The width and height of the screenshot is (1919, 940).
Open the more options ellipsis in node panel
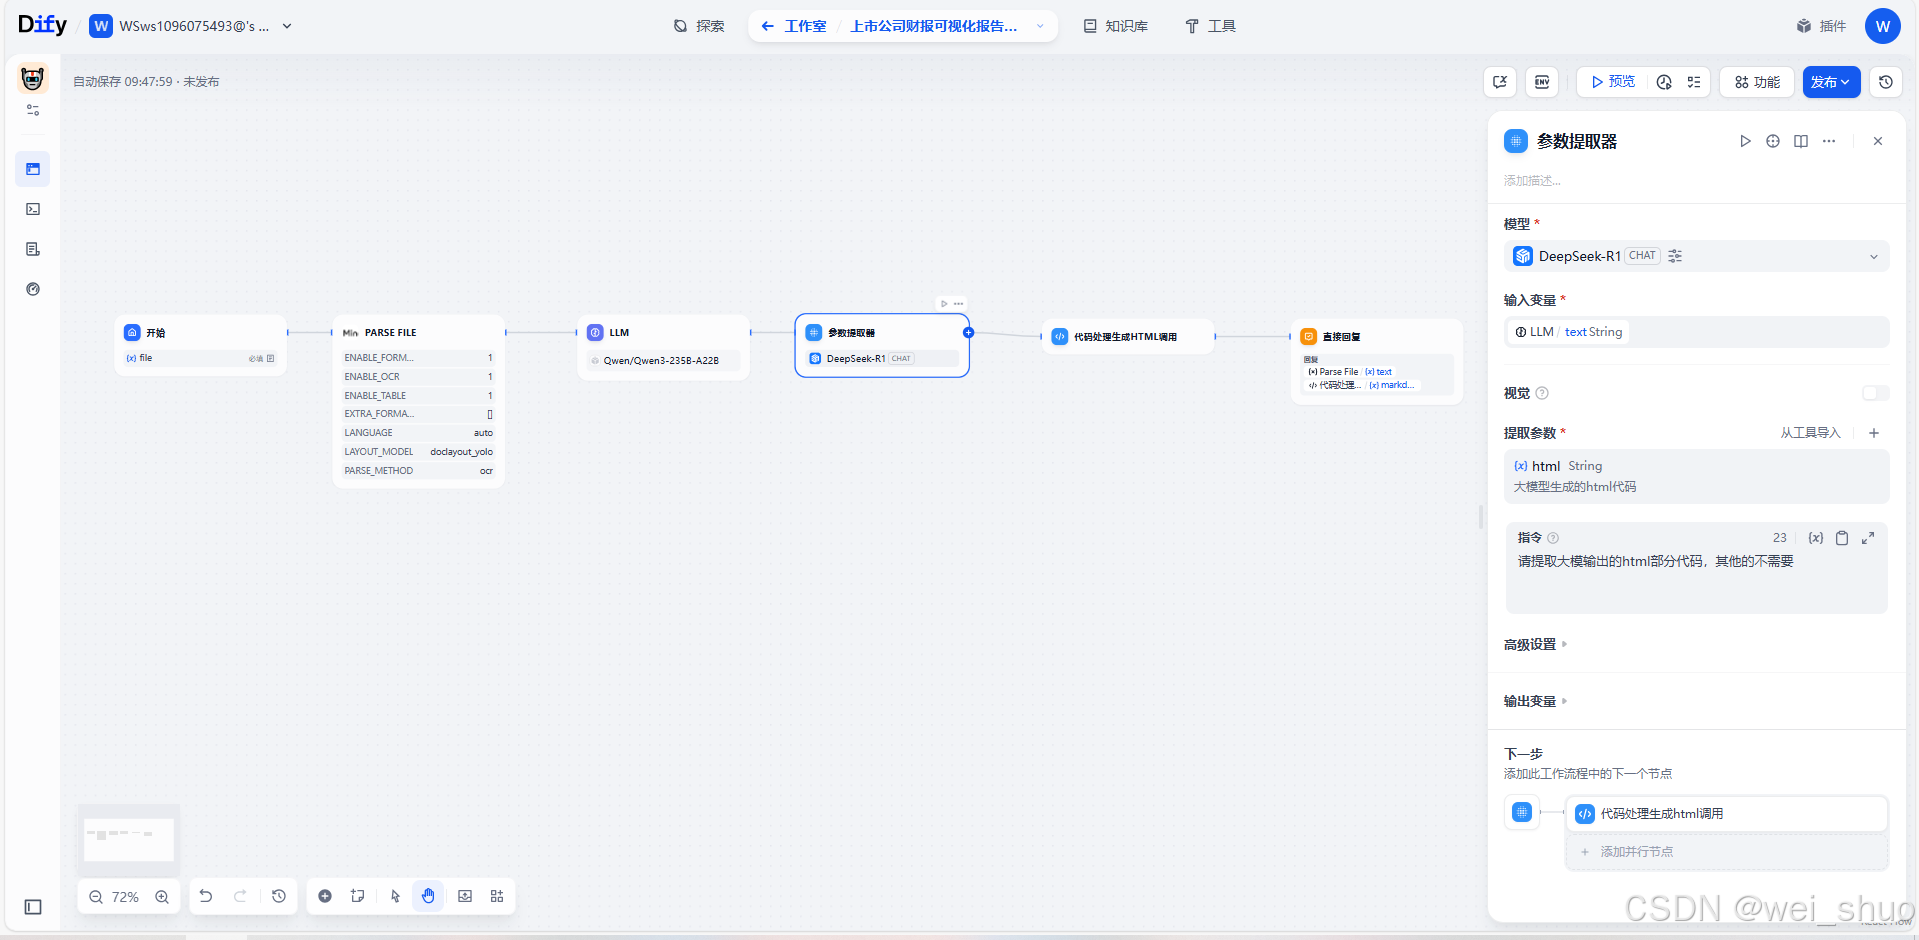coord(1829,141)
